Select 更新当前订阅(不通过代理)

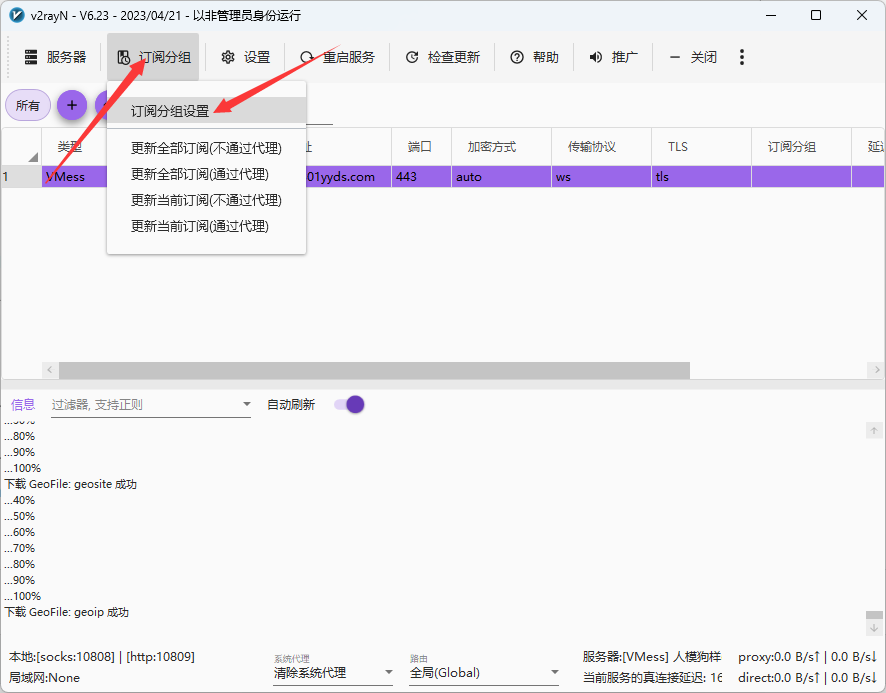pyautogui.click(x=206, y=200)
